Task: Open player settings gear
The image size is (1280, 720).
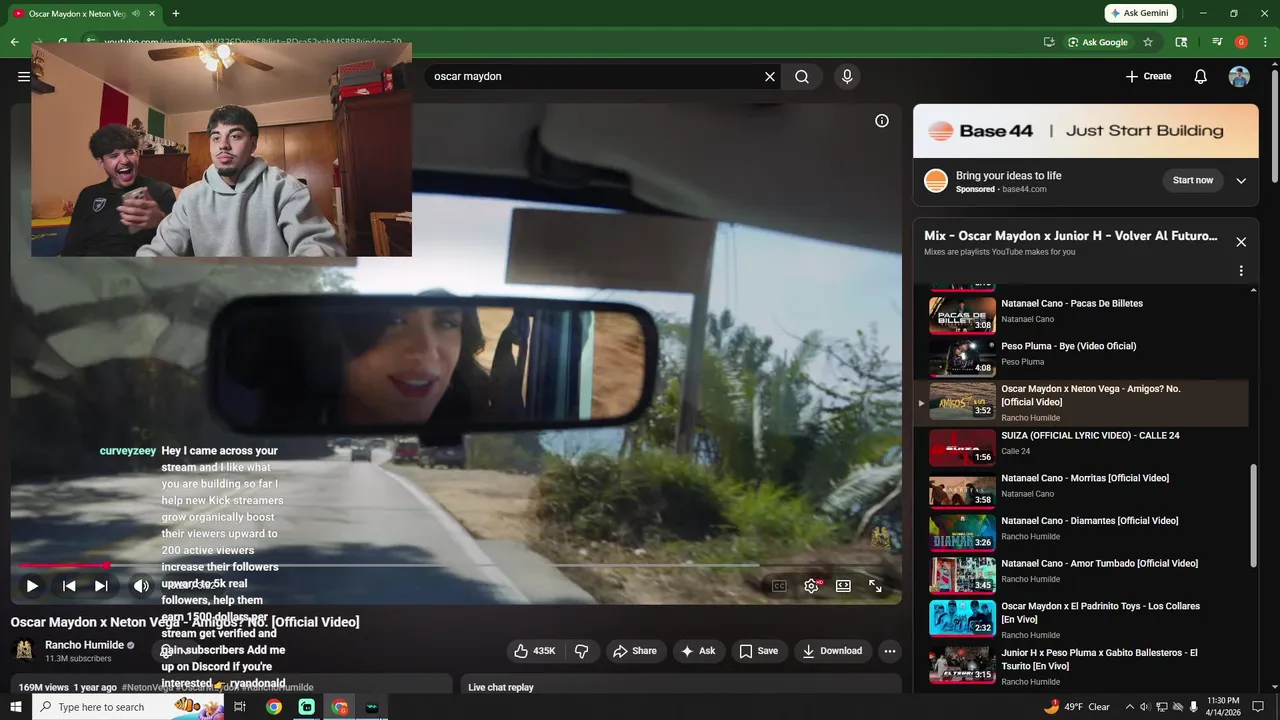Action: [811, 586]
